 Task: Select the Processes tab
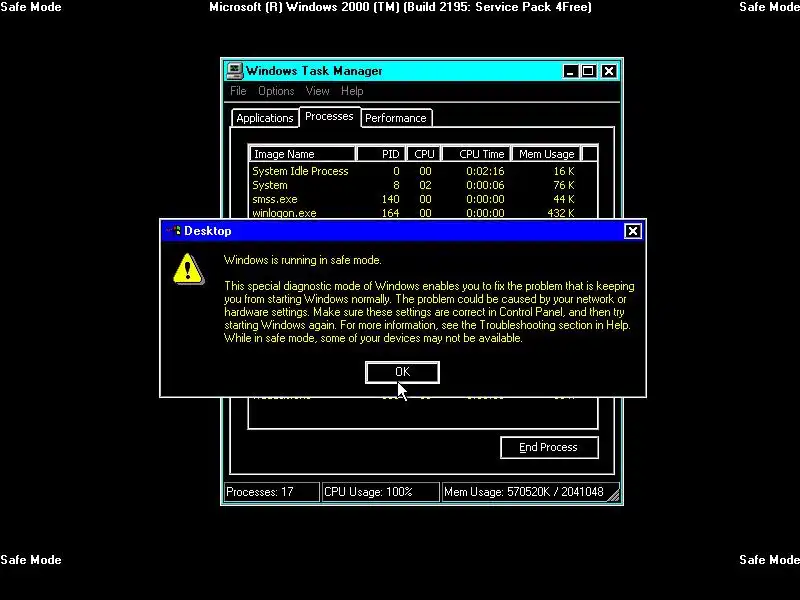(x=329, y=116)
